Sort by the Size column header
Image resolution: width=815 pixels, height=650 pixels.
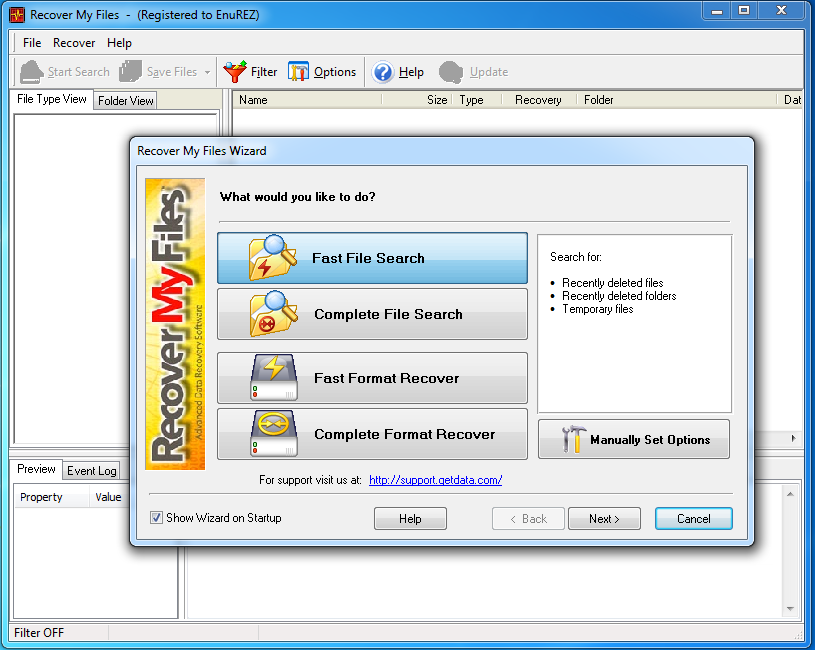pyautogui.click(x=417, y=100)
